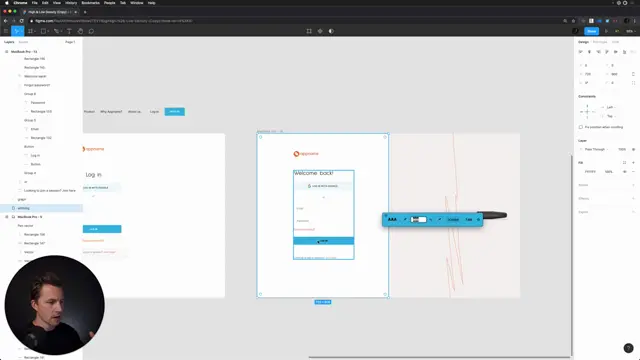Select the Comment tool

(x=91, y=31)
